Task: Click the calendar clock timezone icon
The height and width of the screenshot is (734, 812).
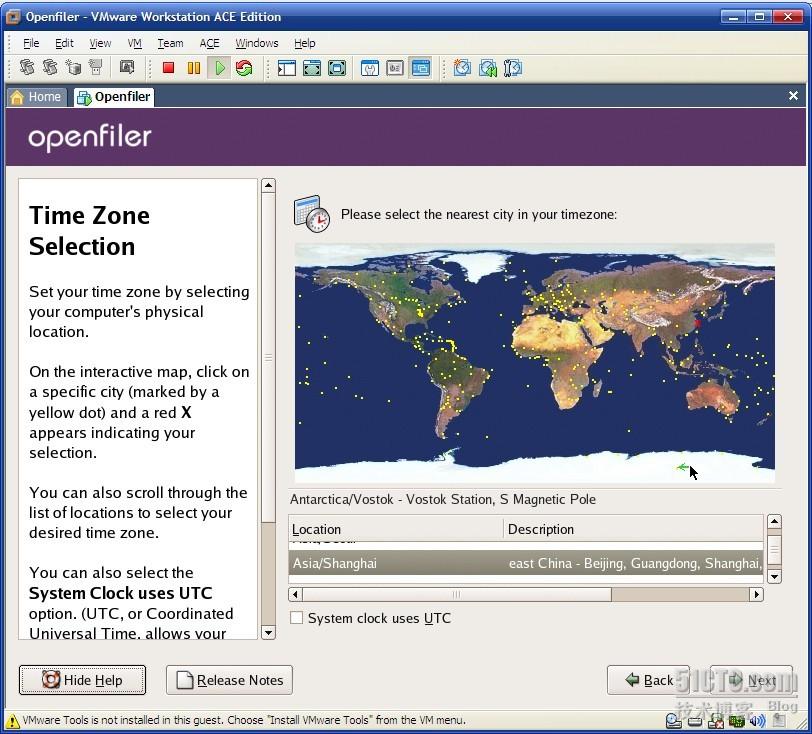Action: pos(311,213)
